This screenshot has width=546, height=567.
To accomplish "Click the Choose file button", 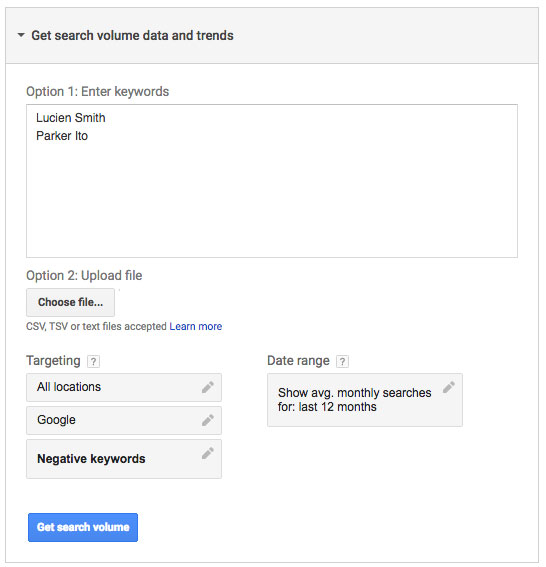I will (71, 302).
